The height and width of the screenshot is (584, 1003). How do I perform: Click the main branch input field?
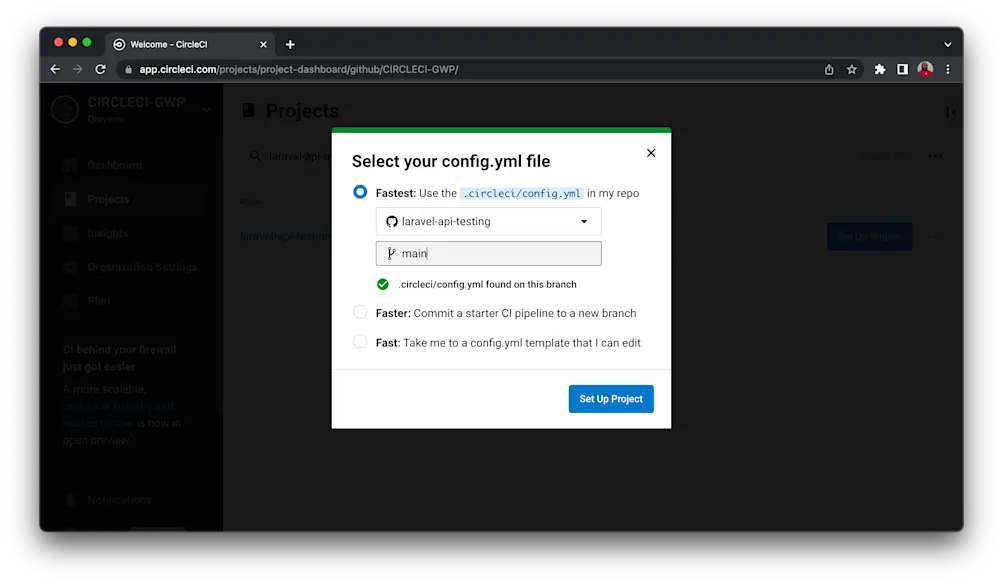point(488,253)
